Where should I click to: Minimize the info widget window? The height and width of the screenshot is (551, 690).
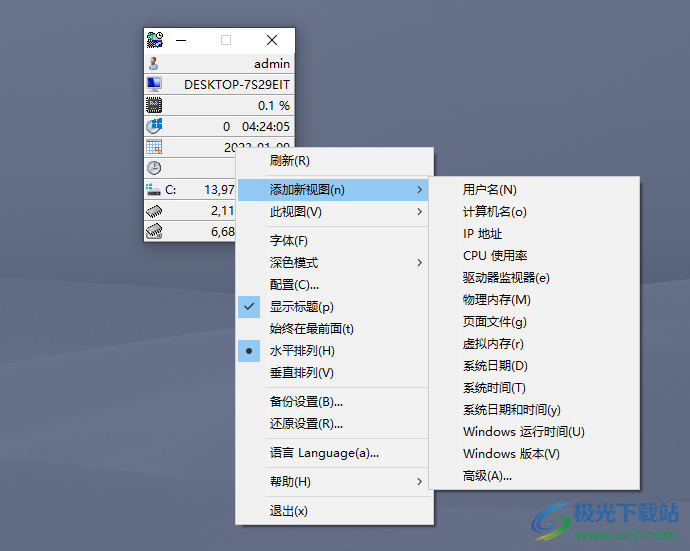[x=181, y=40]
